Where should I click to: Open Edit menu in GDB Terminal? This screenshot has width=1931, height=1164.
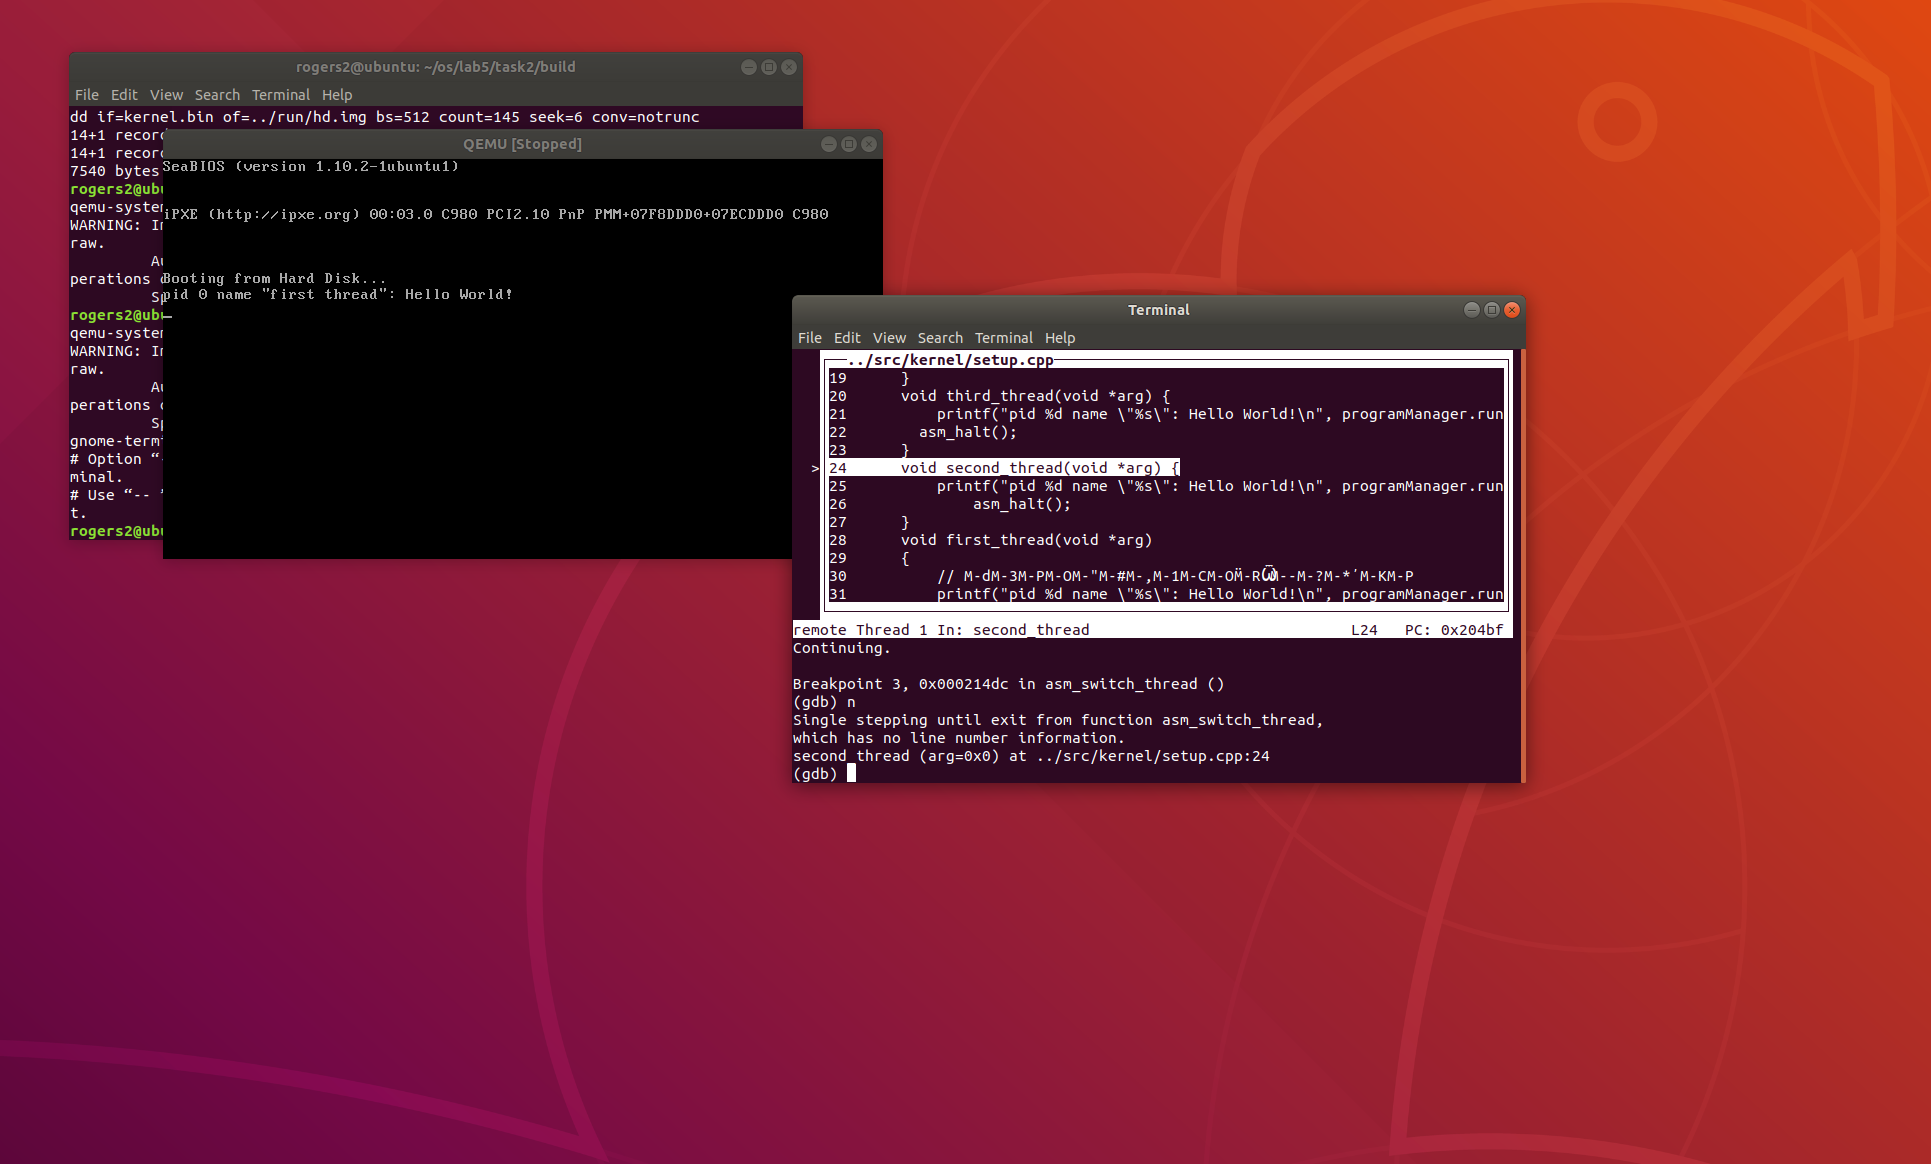(x=847, y=338)
